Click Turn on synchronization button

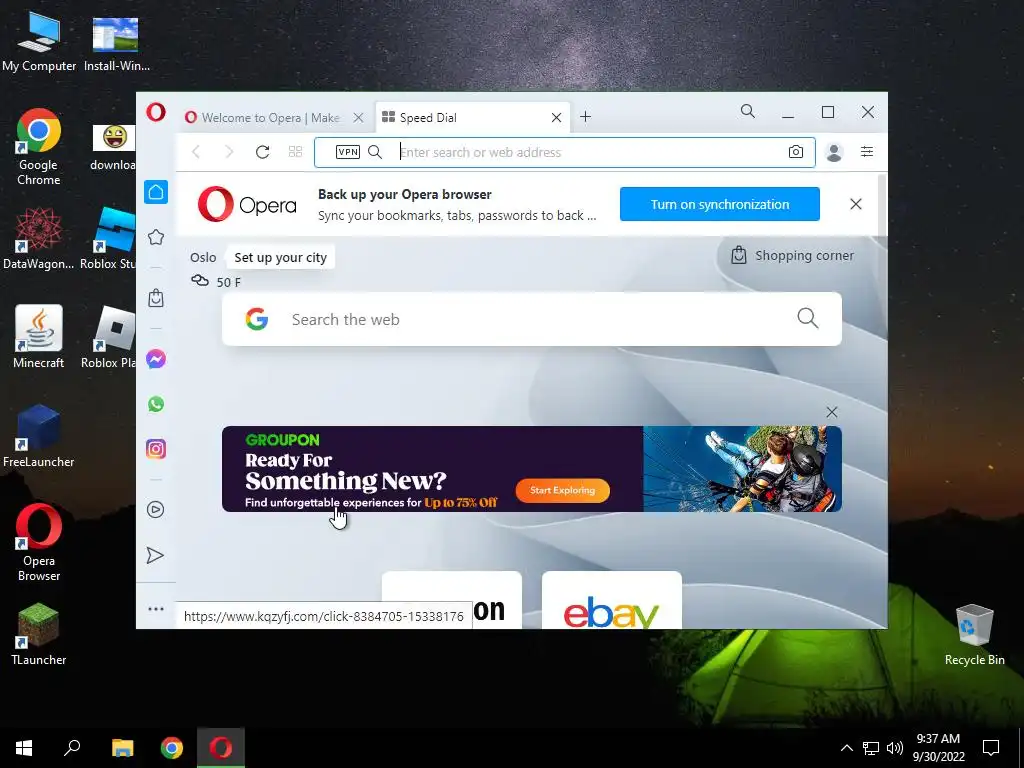[x=720, y=204]
